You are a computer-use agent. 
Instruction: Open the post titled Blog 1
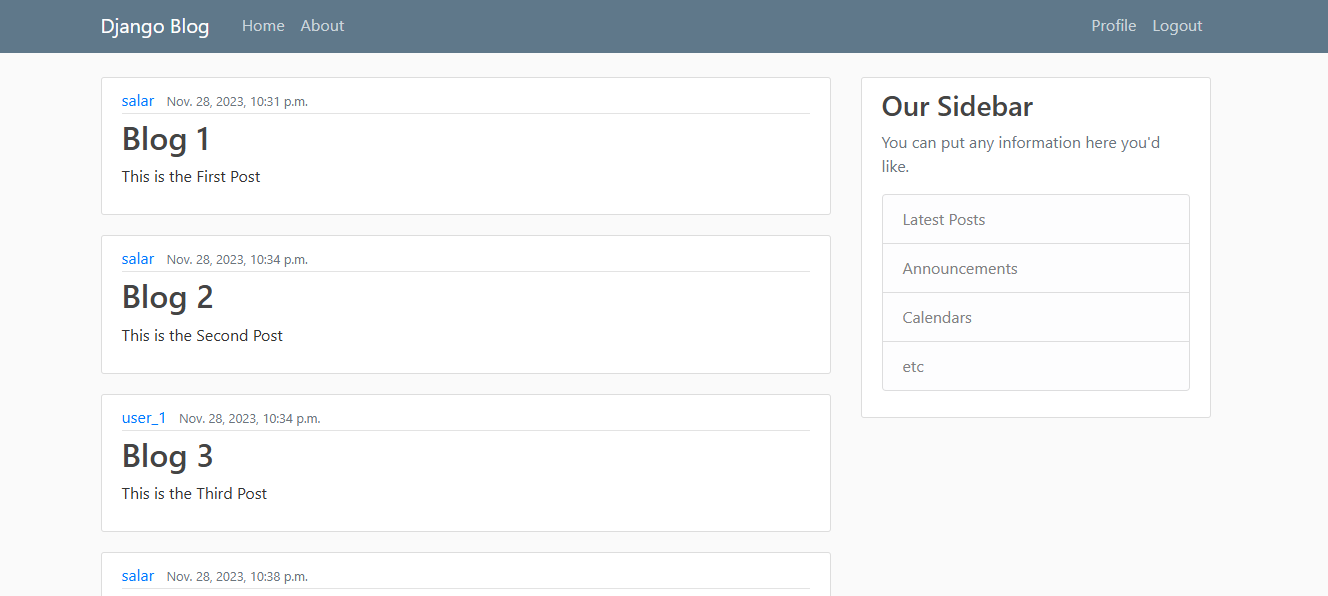(x=165, y=140)
